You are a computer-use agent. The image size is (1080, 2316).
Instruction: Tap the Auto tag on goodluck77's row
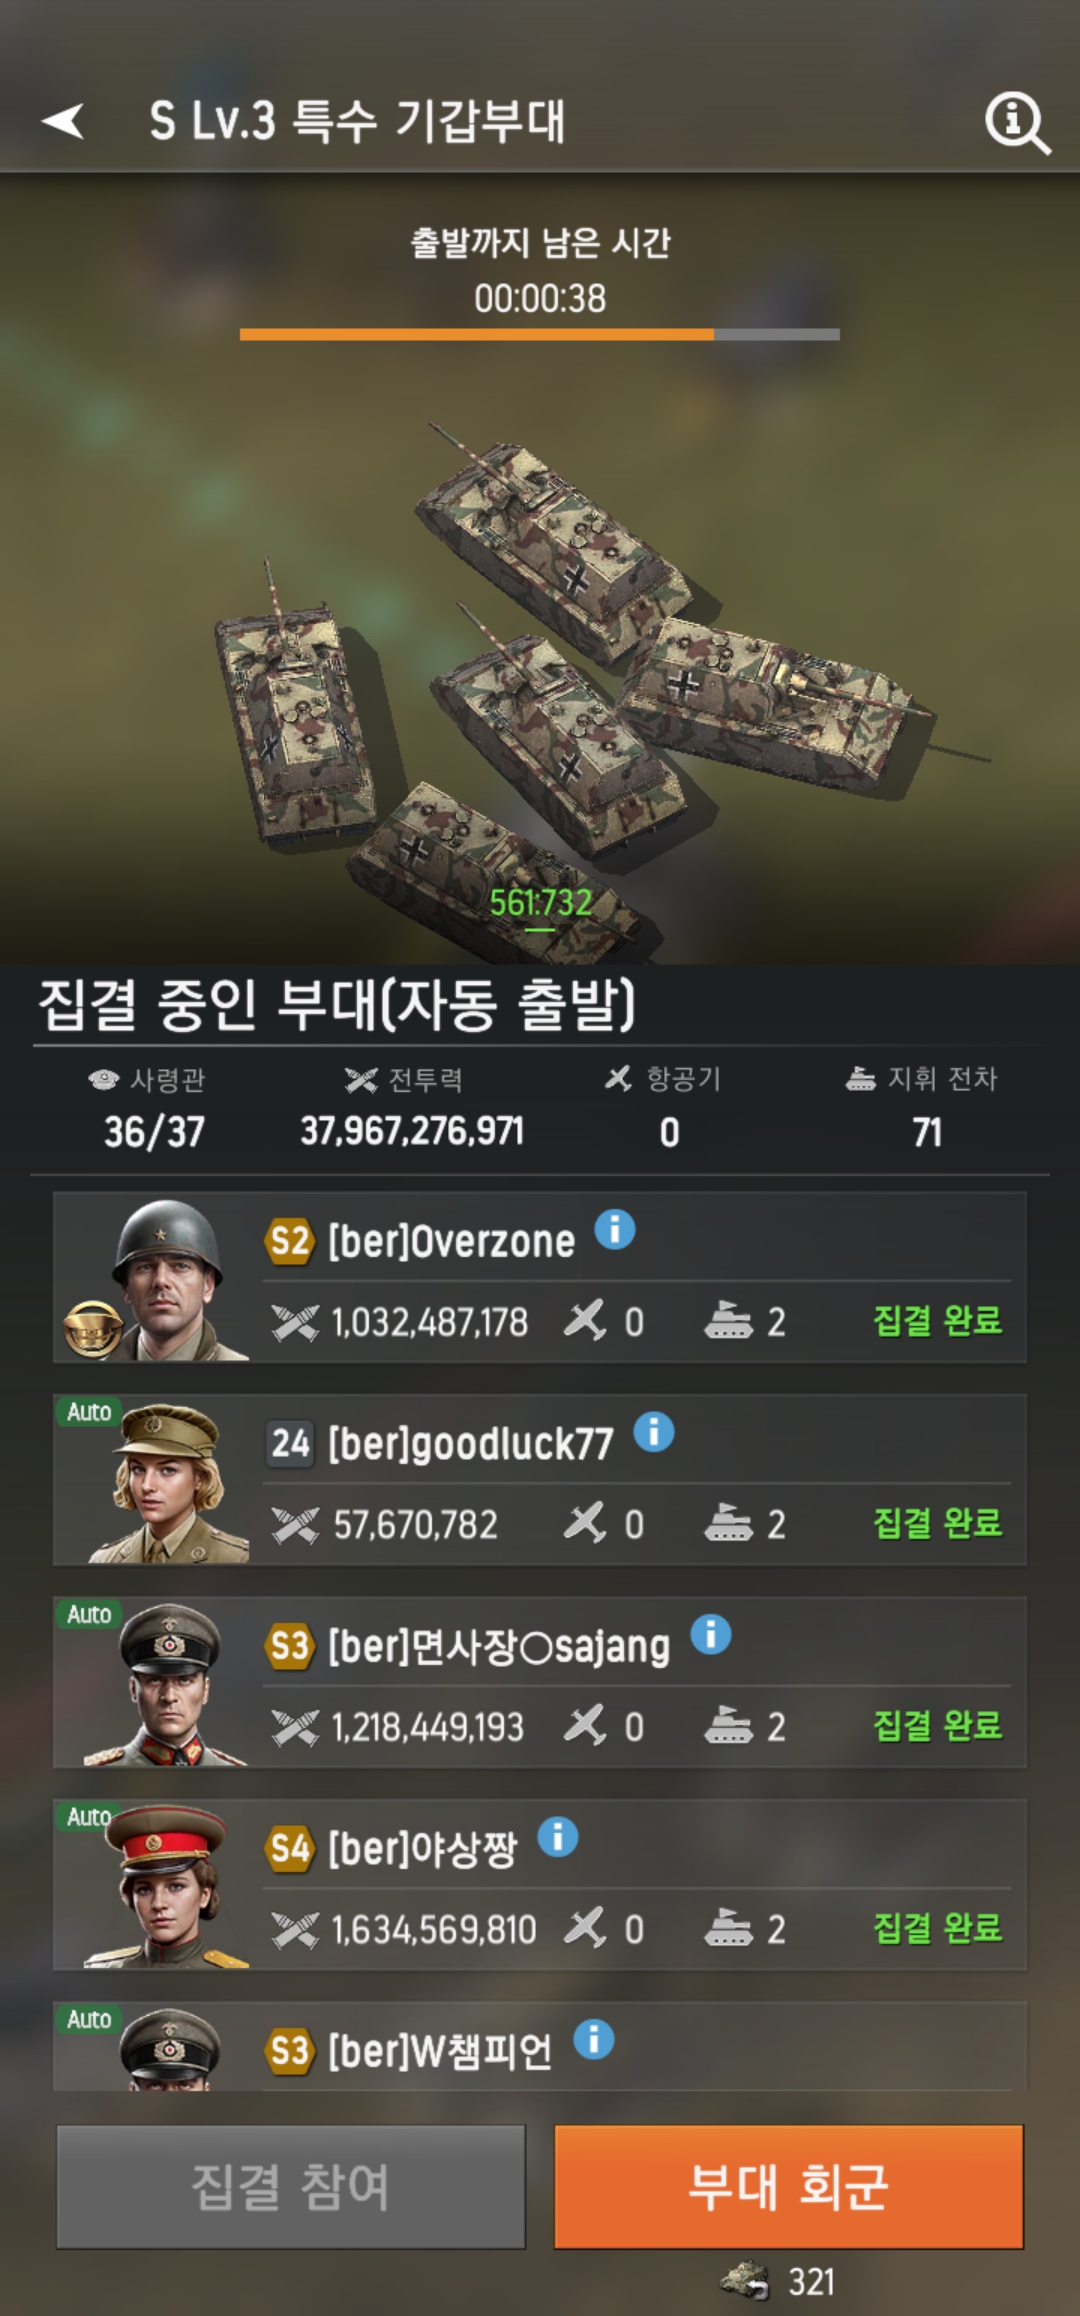click(89, 1412)
